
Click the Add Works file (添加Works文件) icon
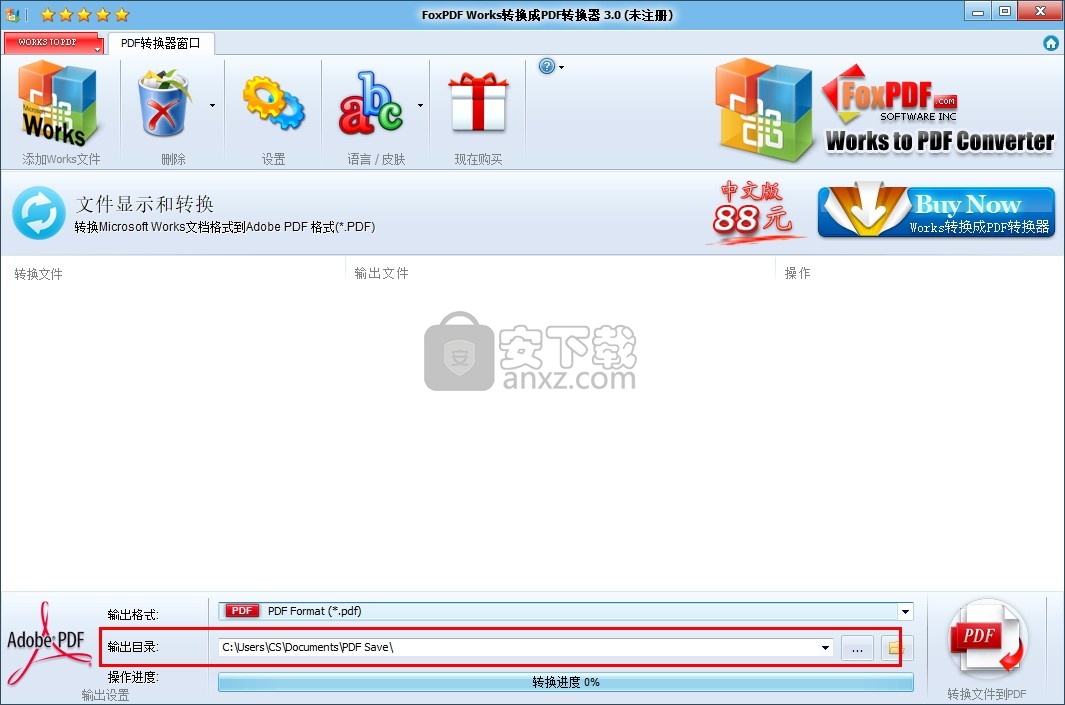[58, 104]
